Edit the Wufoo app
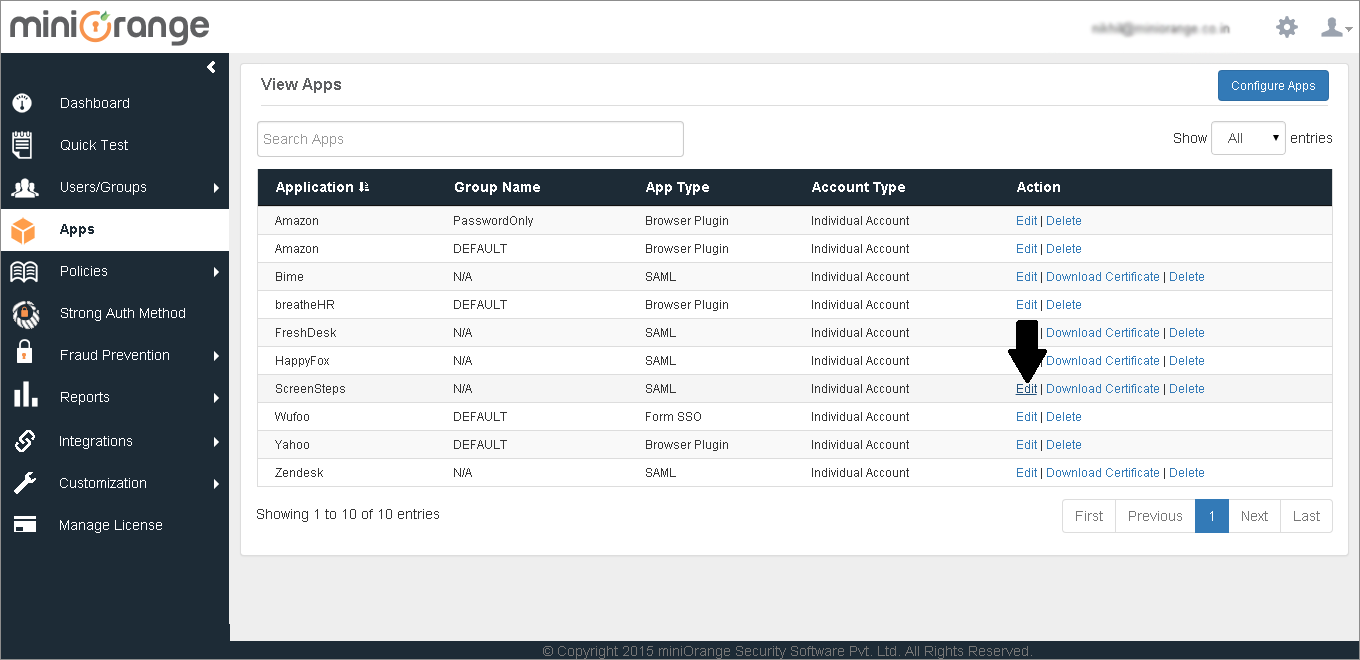Viewport: 1360px width, 660px height. pos(1026,417)
